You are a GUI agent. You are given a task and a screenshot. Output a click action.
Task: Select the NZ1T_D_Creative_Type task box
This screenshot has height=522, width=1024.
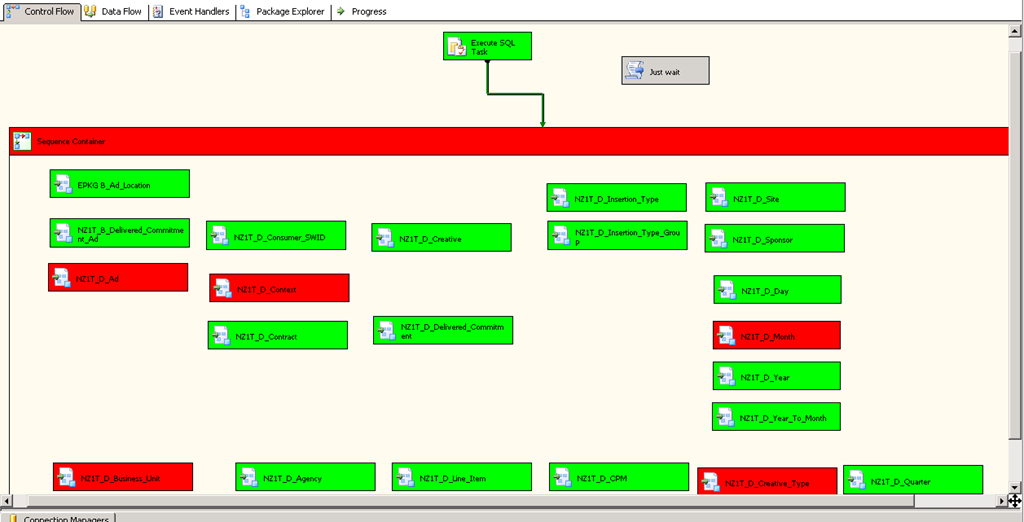(x=767, y=482)
